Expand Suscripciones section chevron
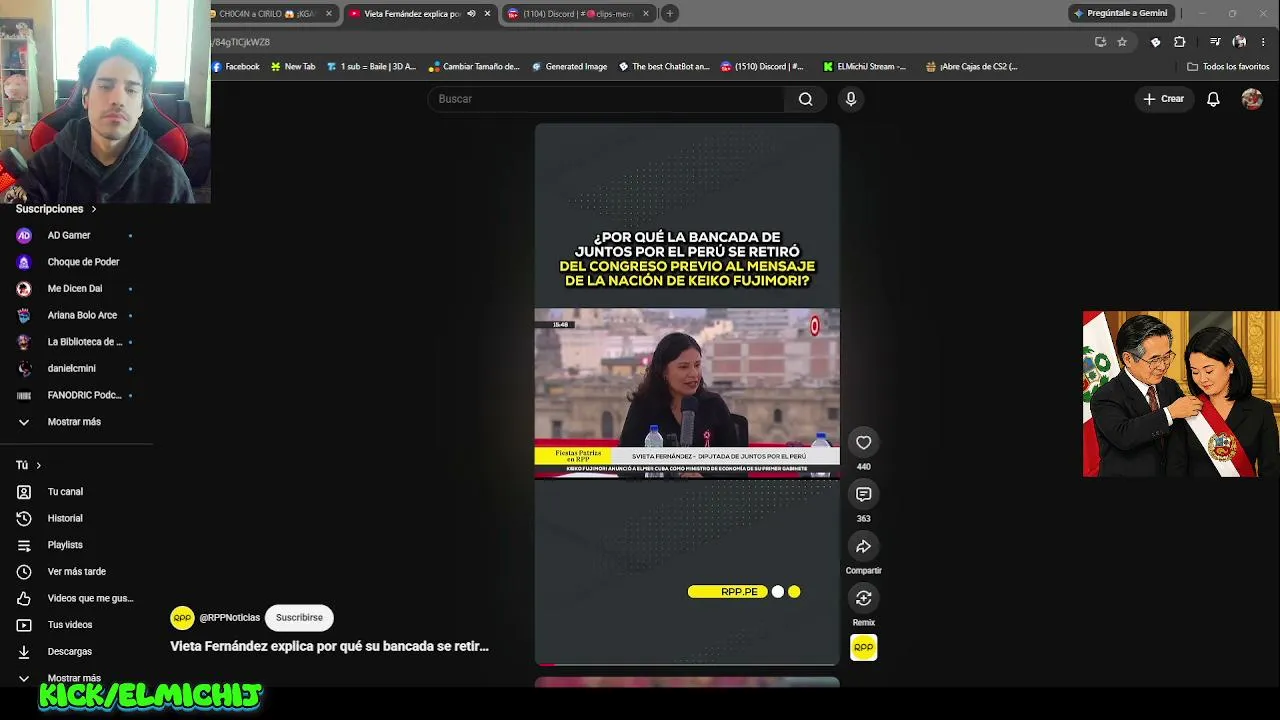Screen dimensions: 1280x720 tap(94, 209)
